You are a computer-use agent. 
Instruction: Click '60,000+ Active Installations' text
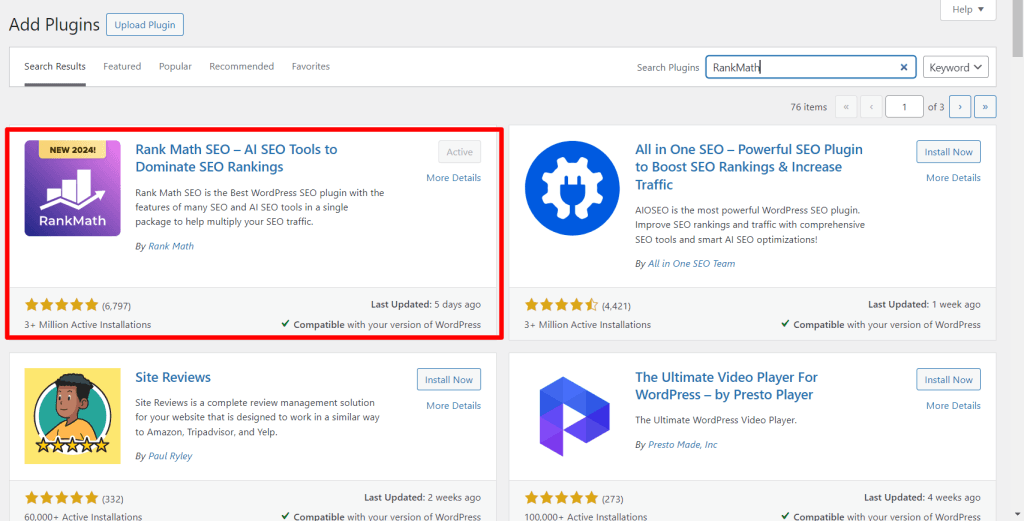83,516
